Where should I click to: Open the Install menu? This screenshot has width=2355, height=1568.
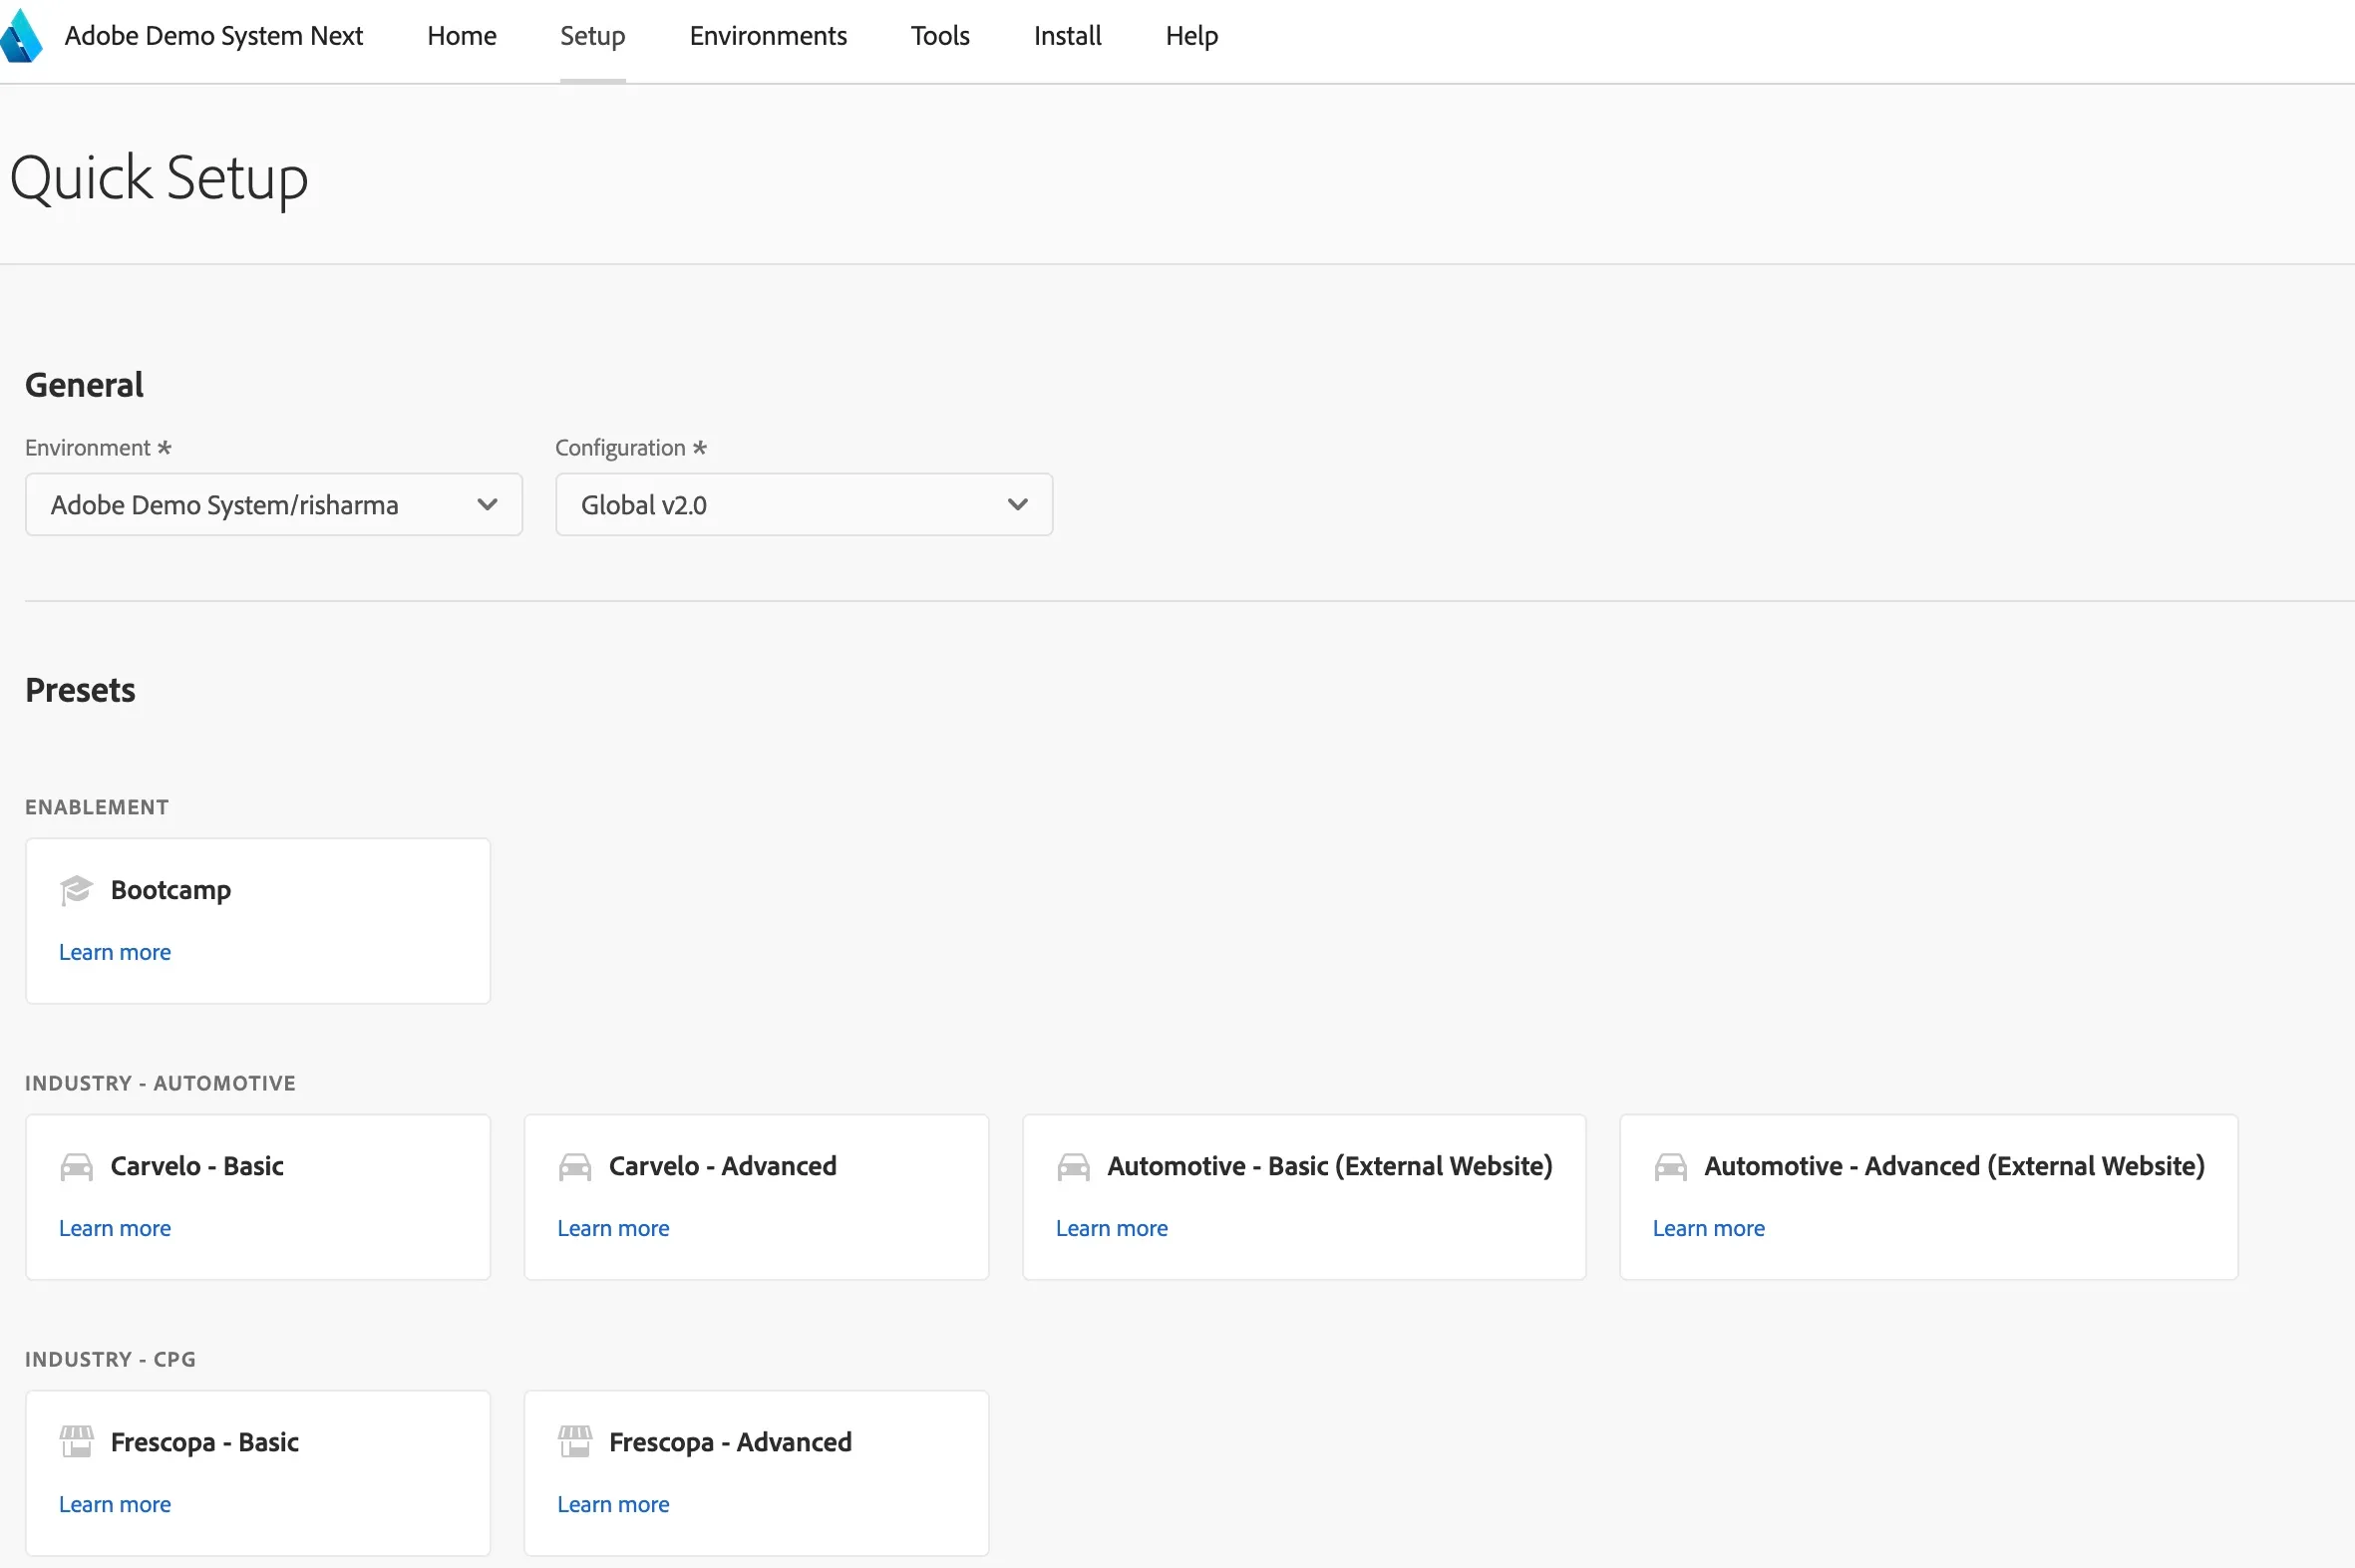pyautogui.click(x=1067, y=36)
